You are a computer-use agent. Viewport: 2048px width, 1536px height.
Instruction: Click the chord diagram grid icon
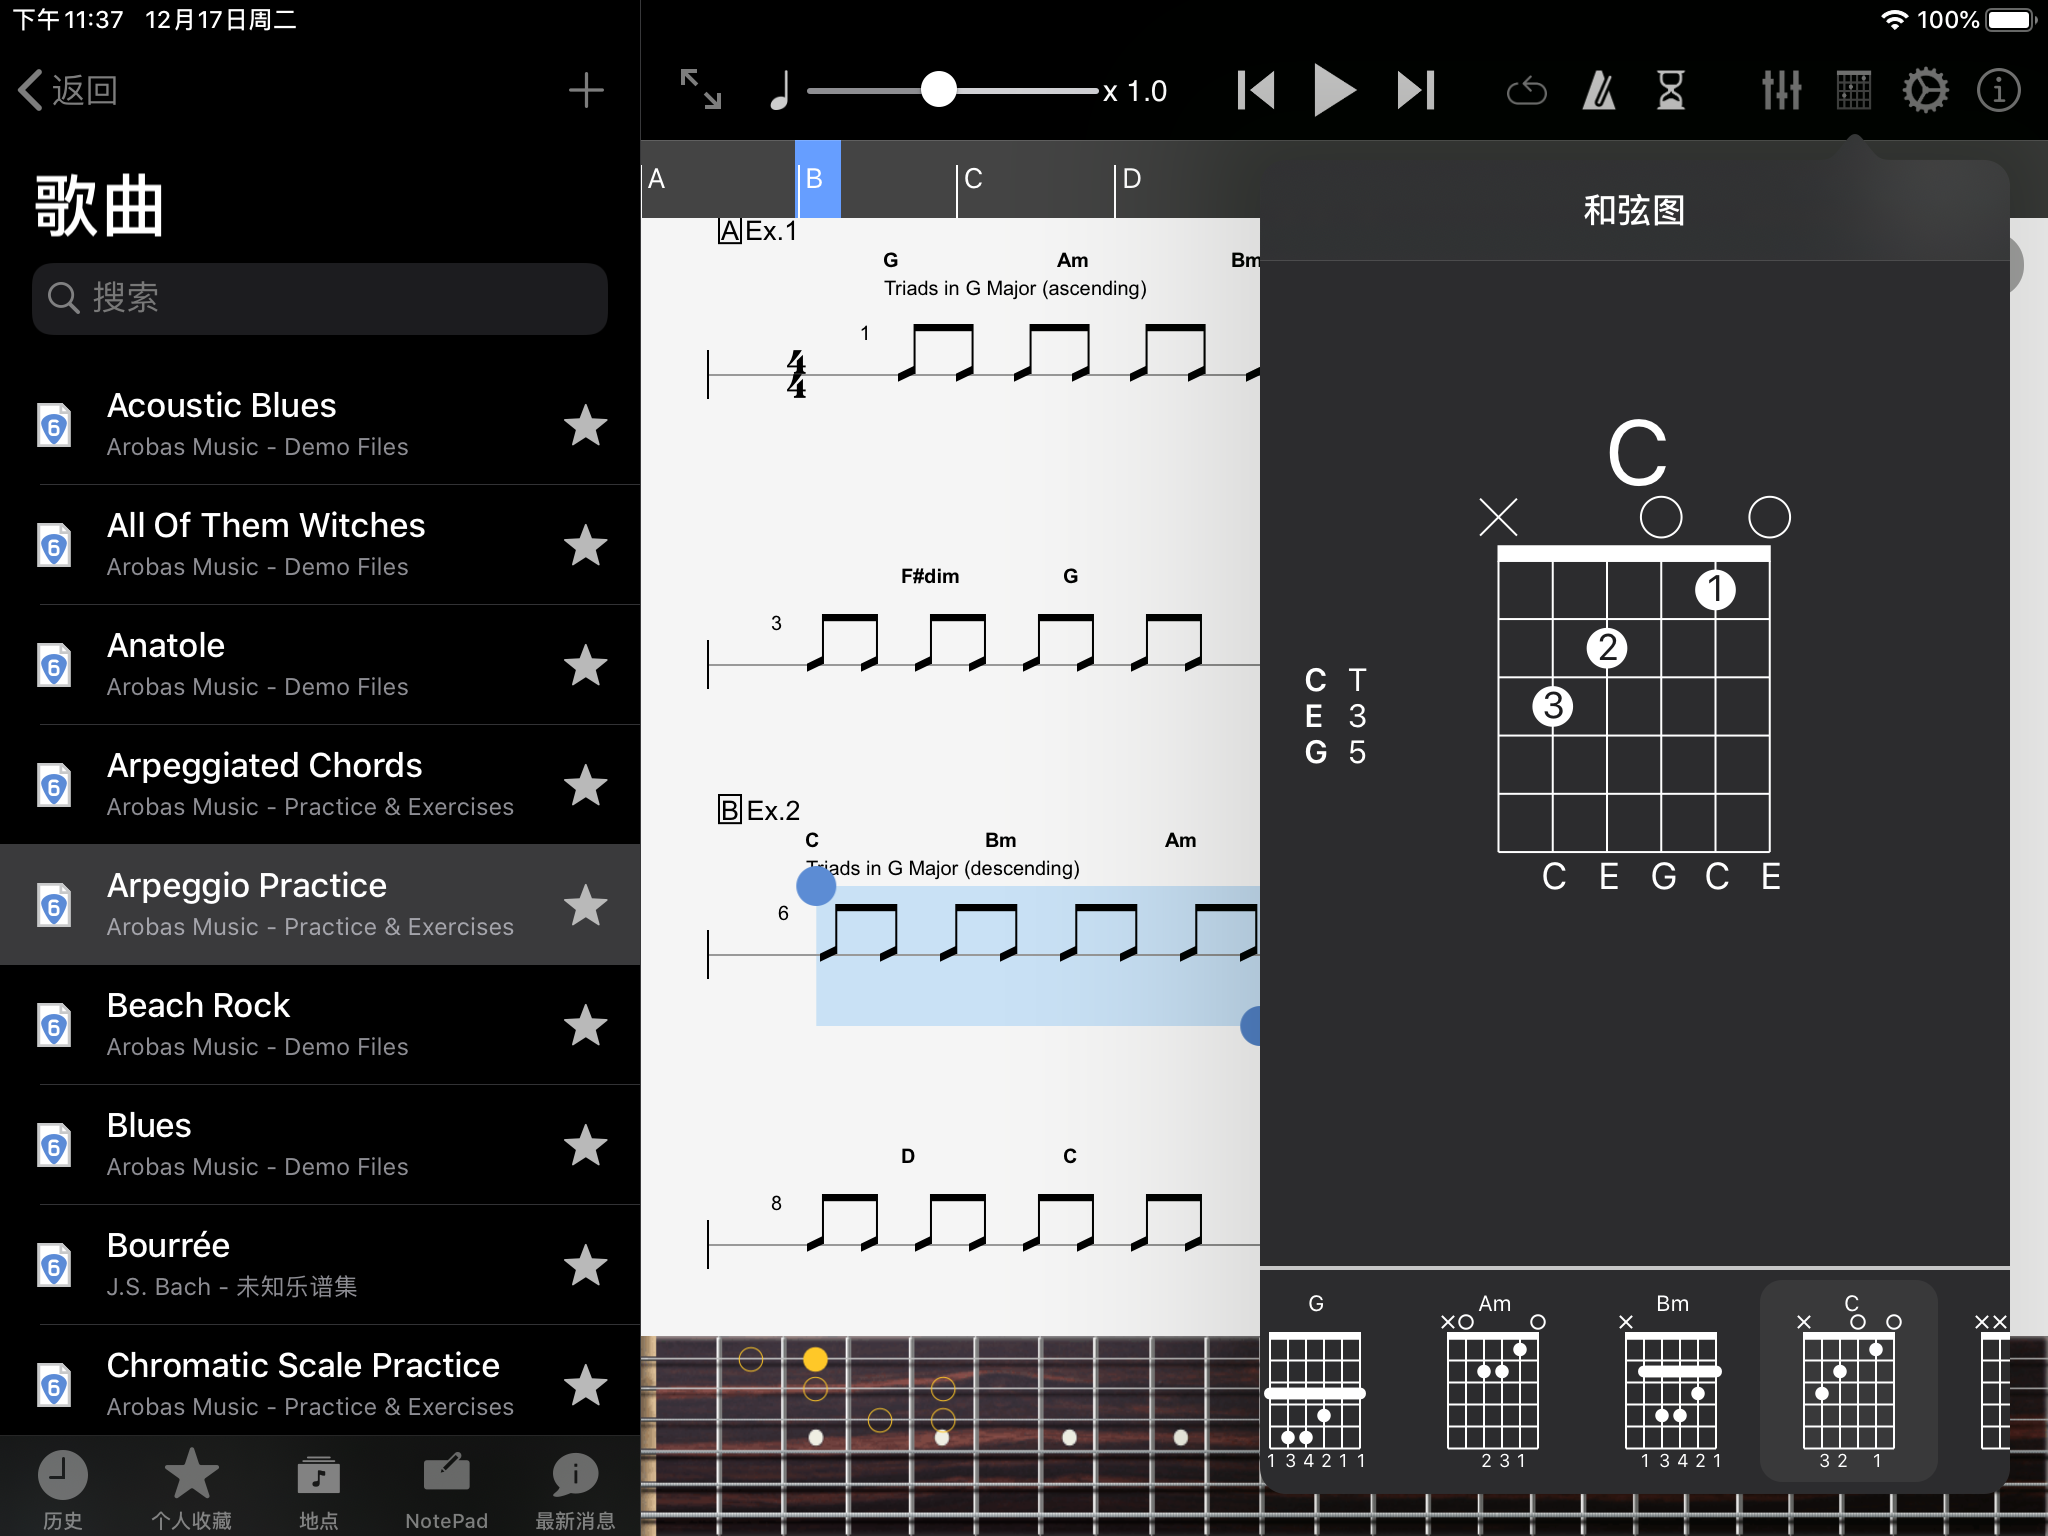point(1853,91)
